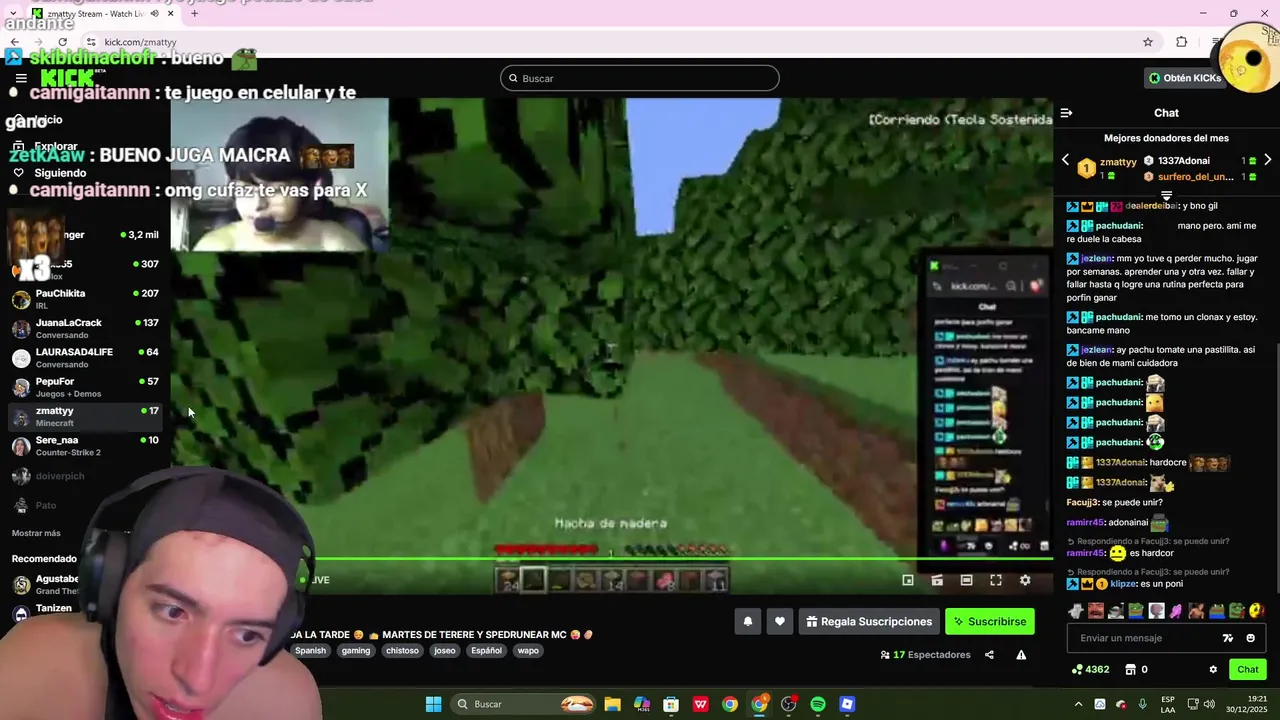Open the chat settings gear
Screen dimensions: 1280x720
pos(1213,670)
